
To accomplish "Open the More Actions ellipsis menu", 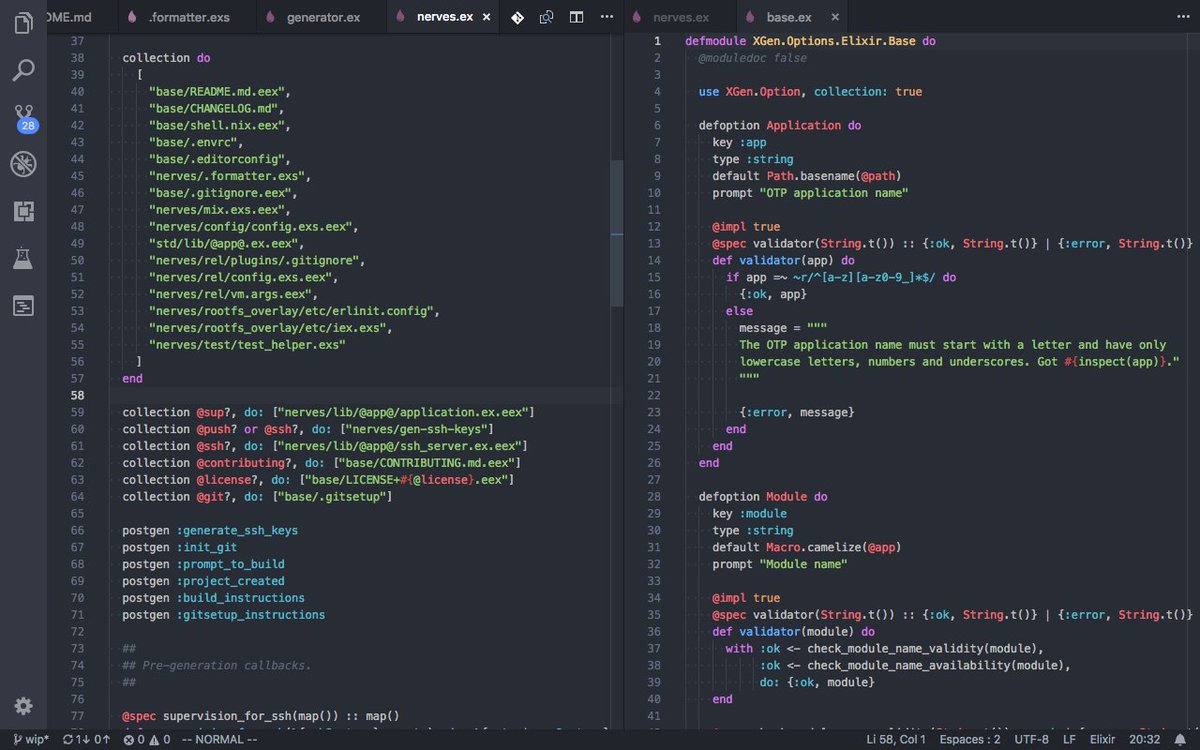I will point(606,17).
